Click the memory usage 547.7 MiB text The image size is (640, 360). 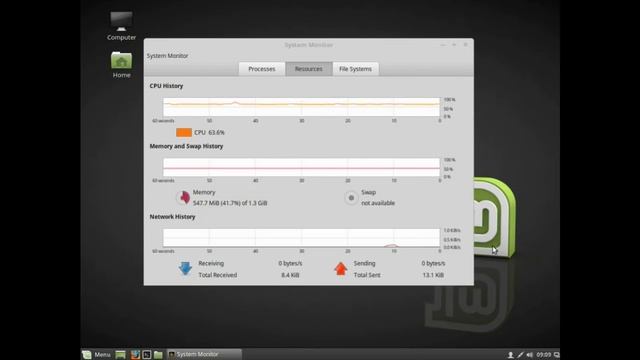(x=230, y=203)
